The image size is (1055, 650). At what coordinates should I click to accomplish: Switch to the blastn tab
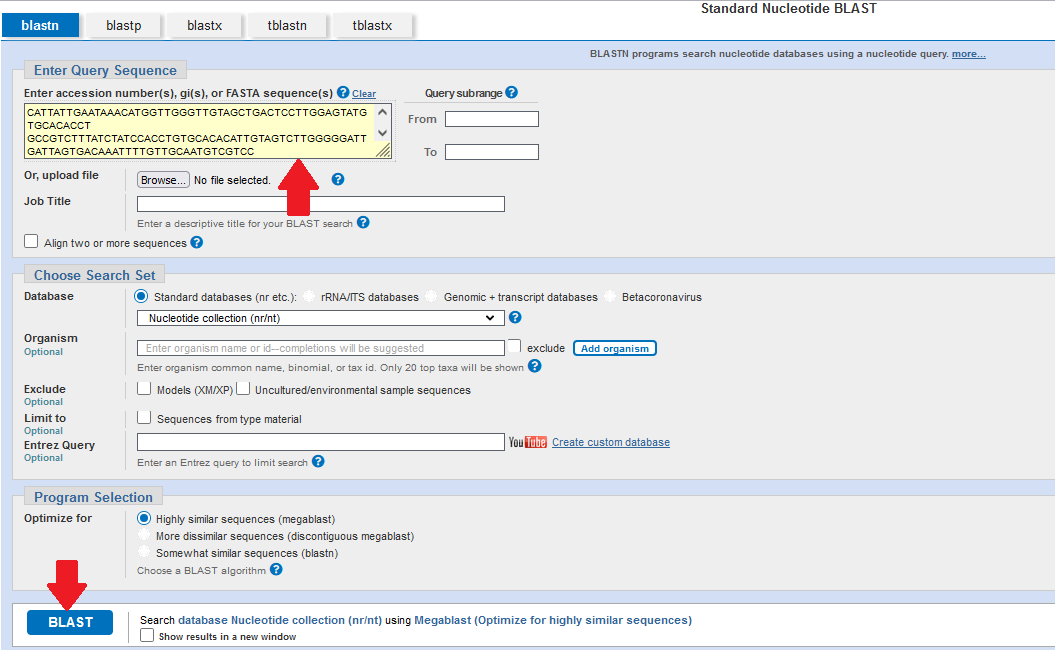pyautogui.click(x=40, y=26)
